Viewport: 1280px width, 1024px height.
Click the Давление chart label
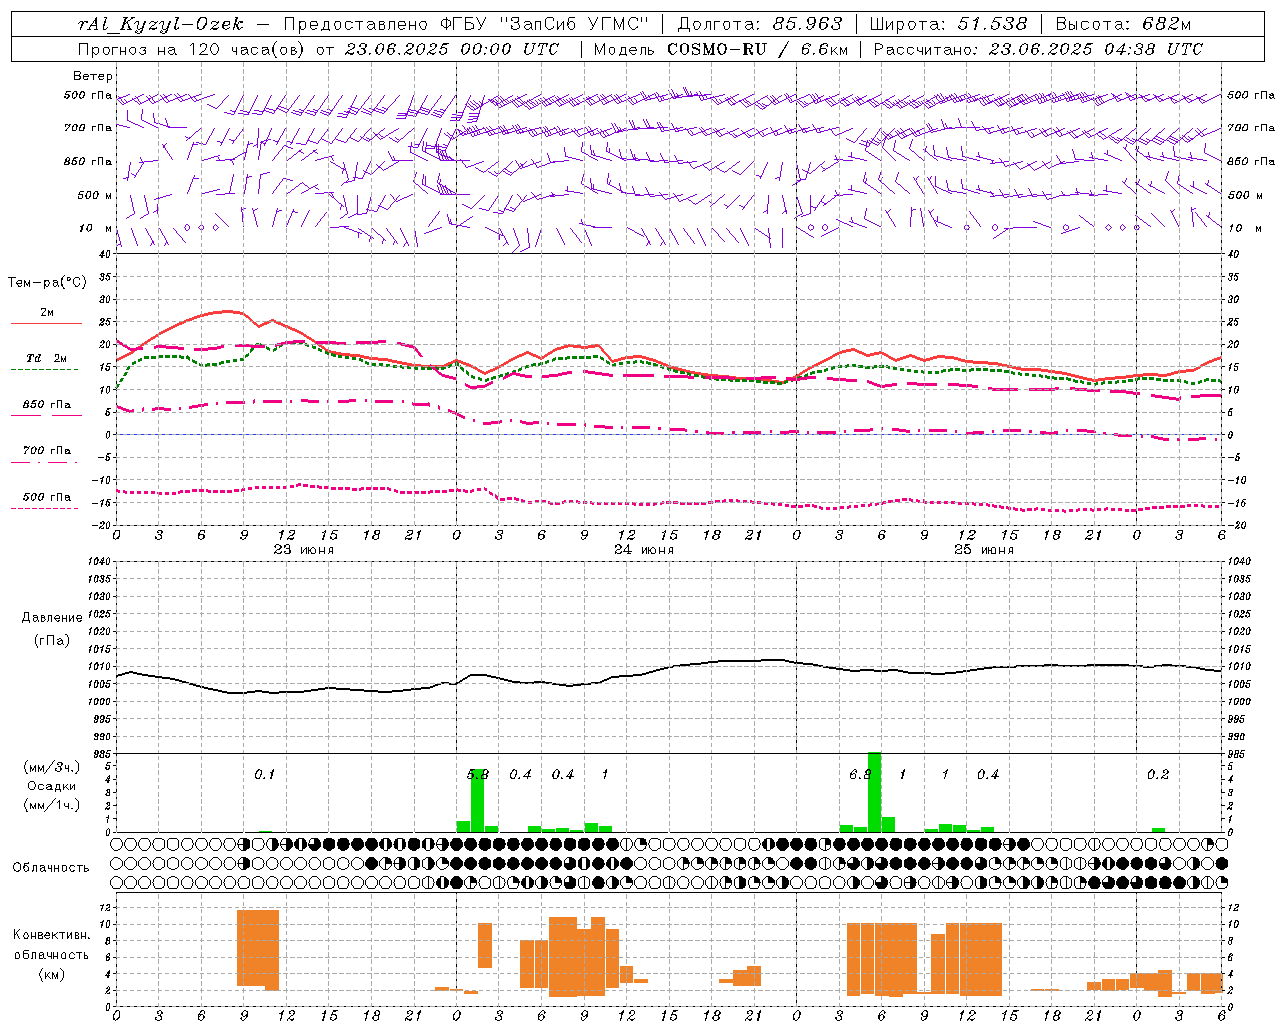pos(52,618)
